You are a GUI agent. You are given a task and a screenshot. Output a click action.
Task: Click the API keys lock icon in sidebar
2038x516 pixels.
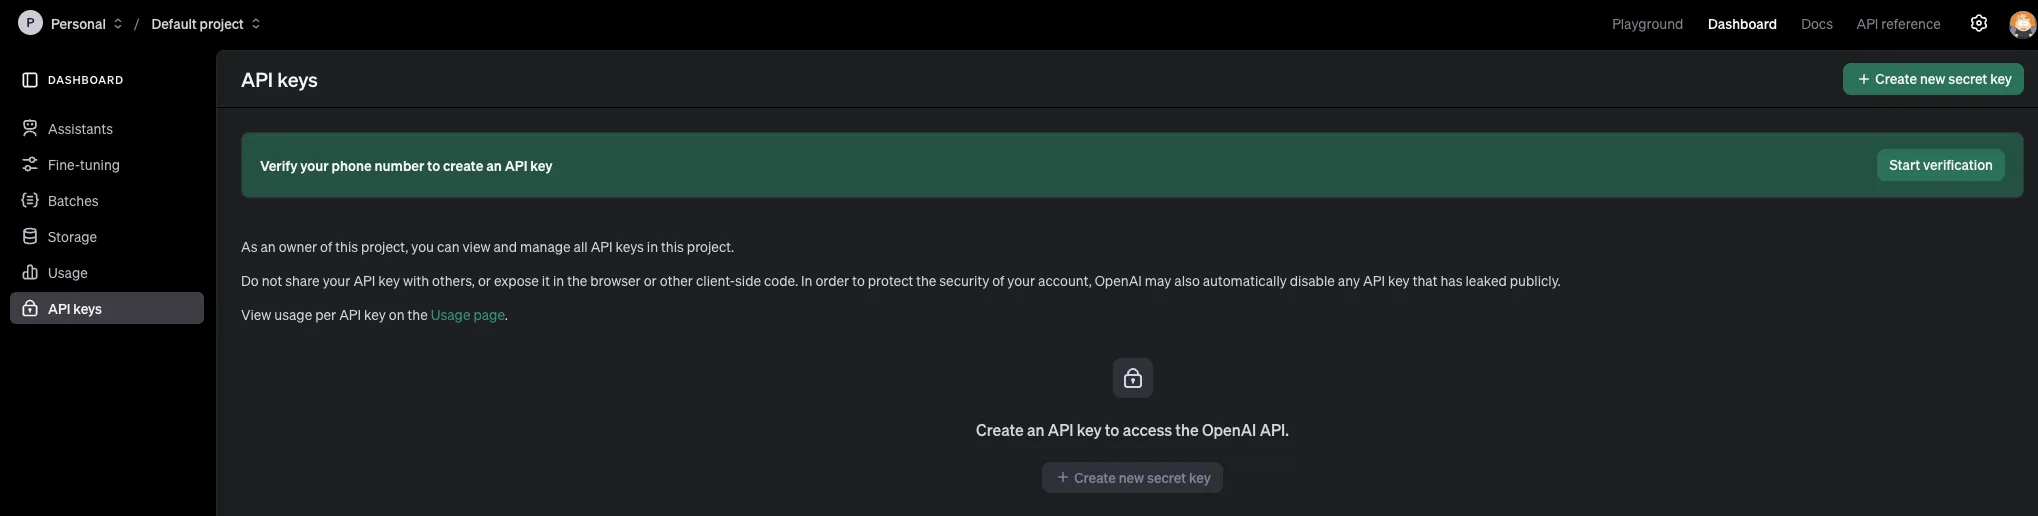pos(30,309)
